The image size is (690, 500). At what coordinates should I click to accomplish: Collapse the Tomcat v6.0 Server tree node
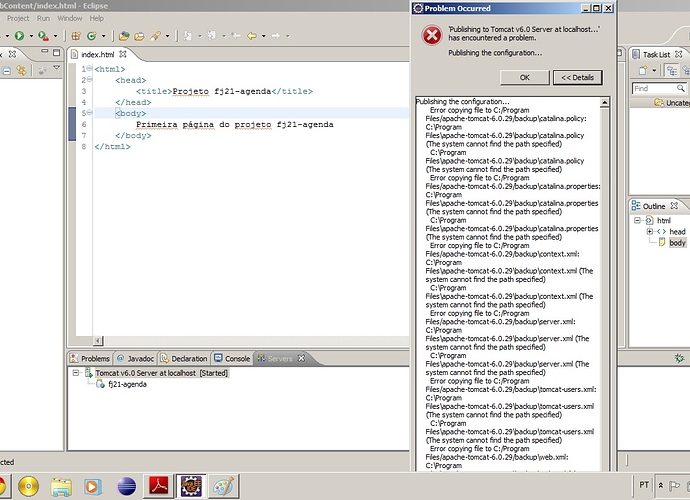tap(76, 373)
